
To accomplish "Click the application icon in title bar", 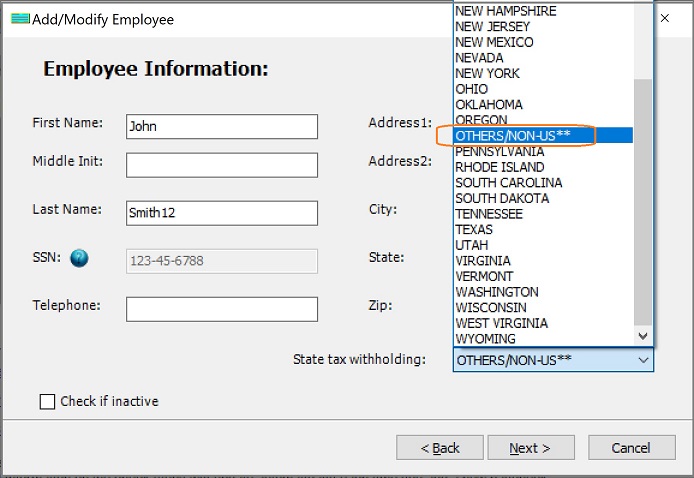I will (20, 19).
